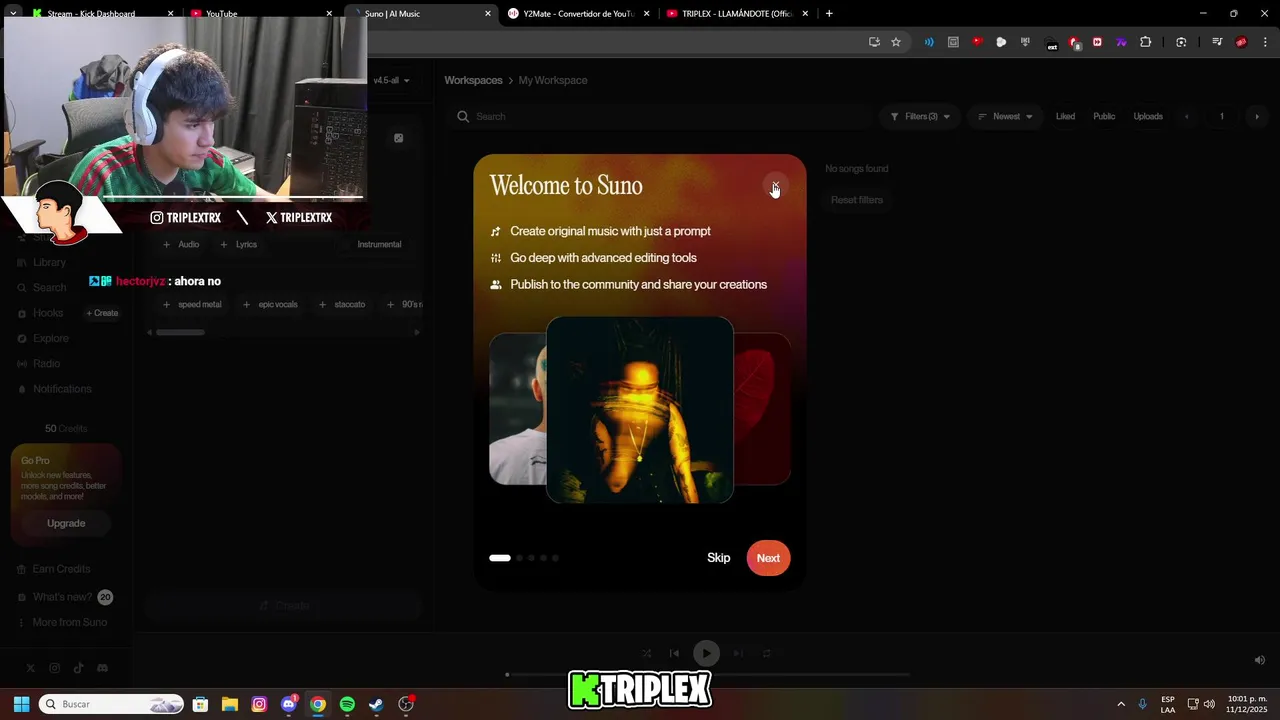
Task: Switch to the TRIPLEX - LLAMÁNDOTE tab
Action: (737, 13)
